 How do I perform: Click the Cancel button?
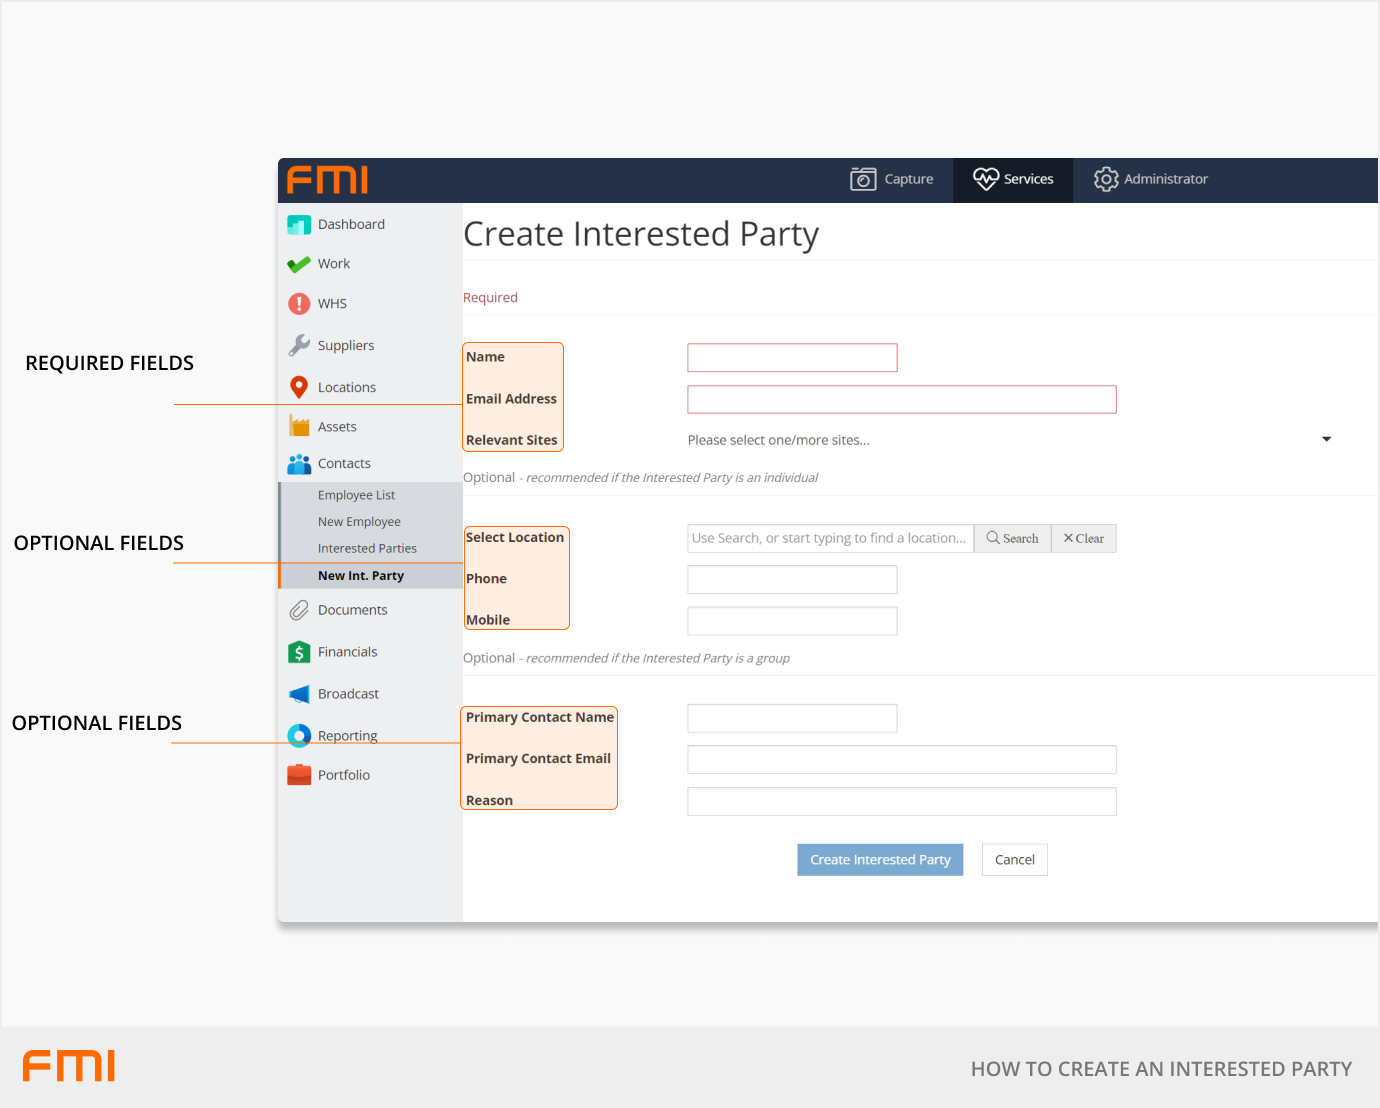(1014, 860)
